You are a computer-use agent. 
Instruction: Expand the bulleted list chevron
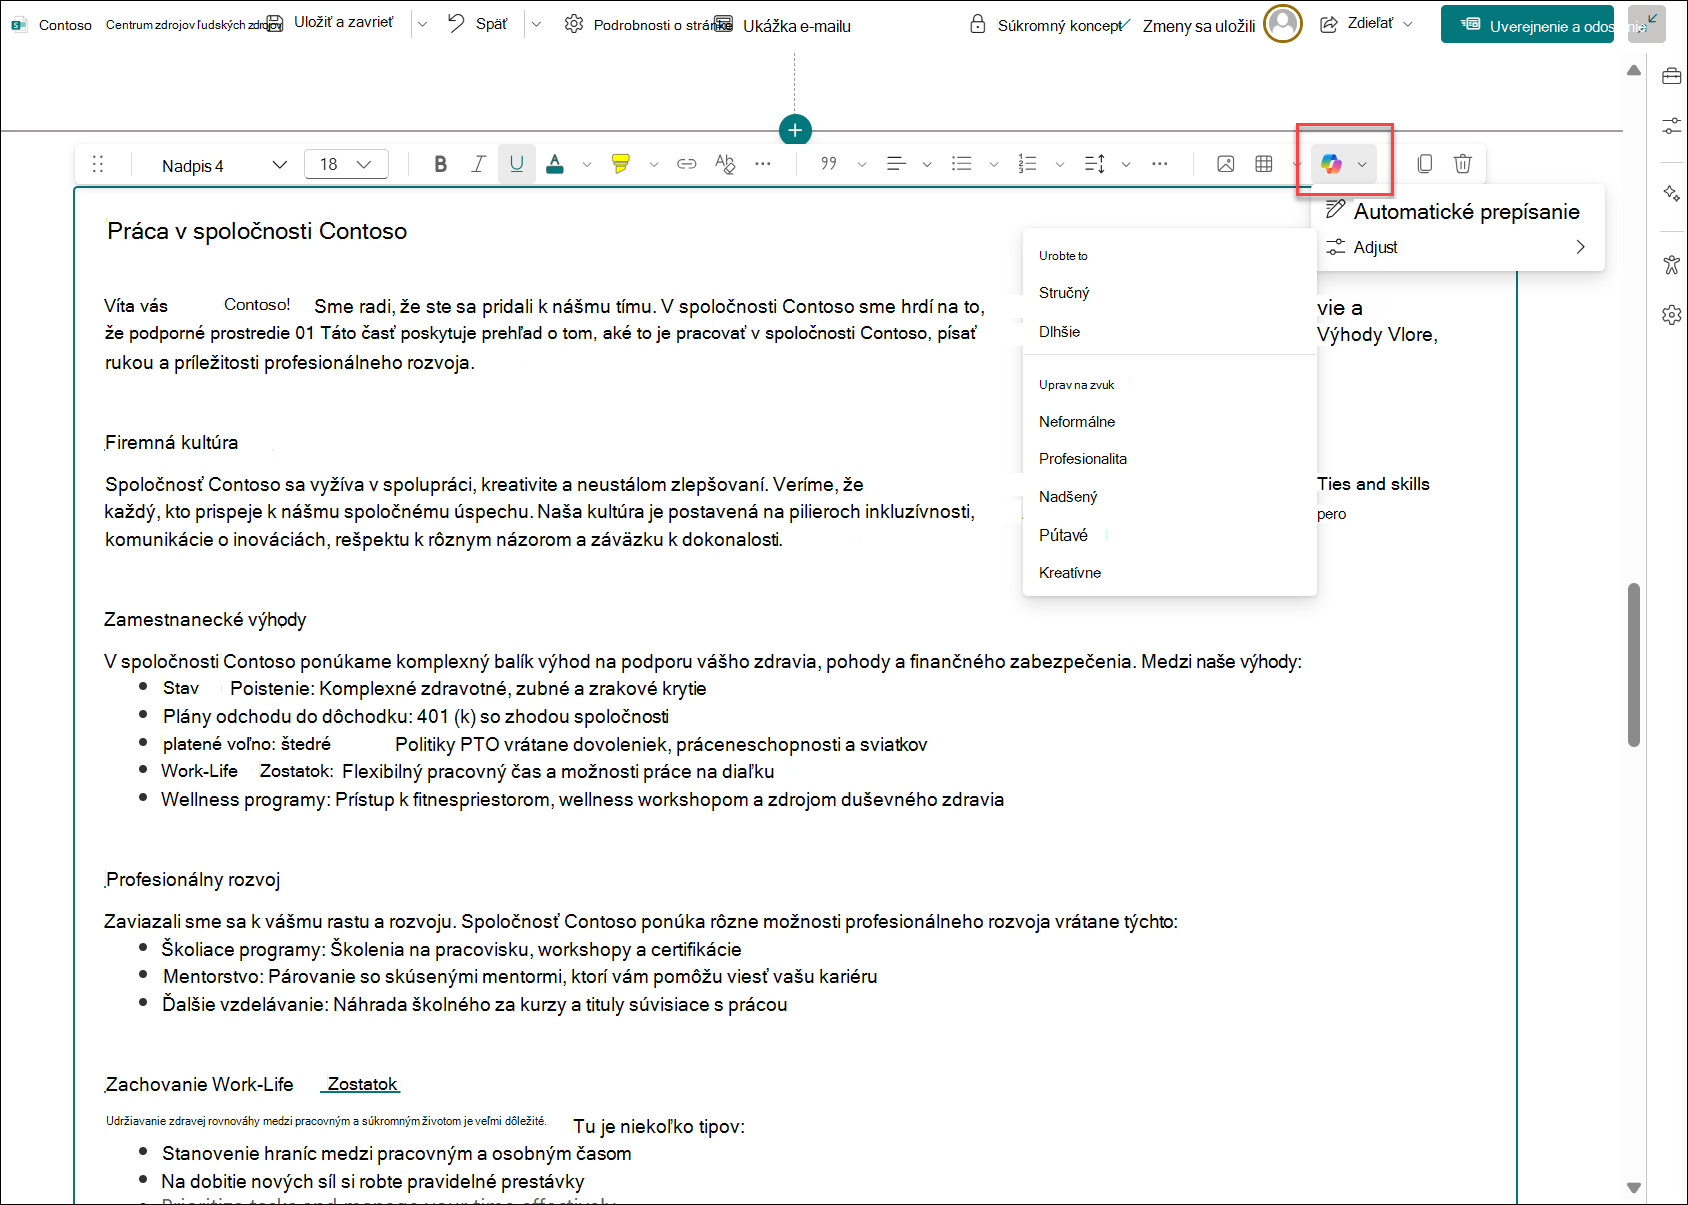(994, 165)
